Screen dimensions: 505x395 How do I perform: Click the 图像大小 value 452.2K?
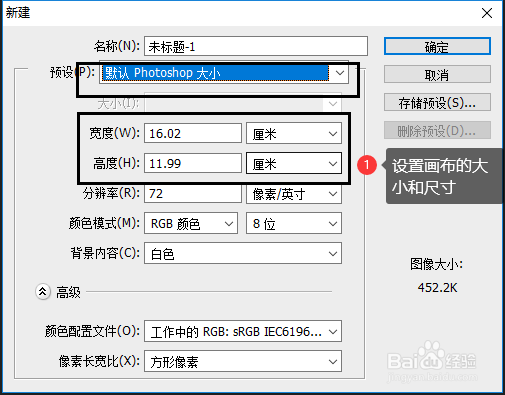coord(437,288)
